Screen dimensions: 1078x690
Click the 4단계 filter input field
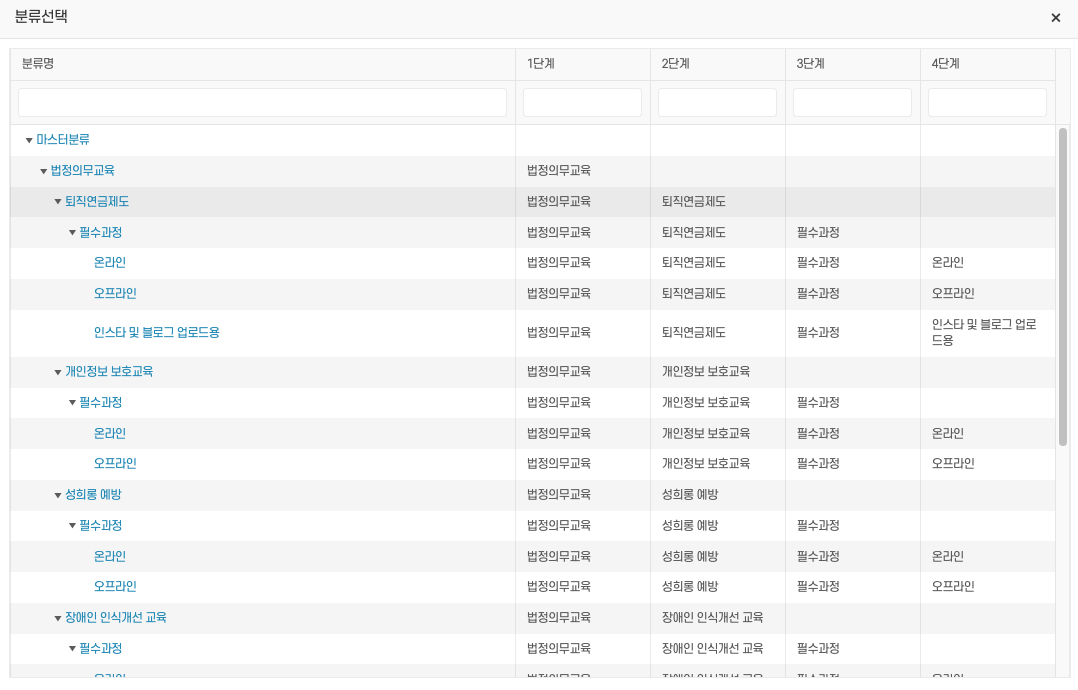[x=987, y=103]
